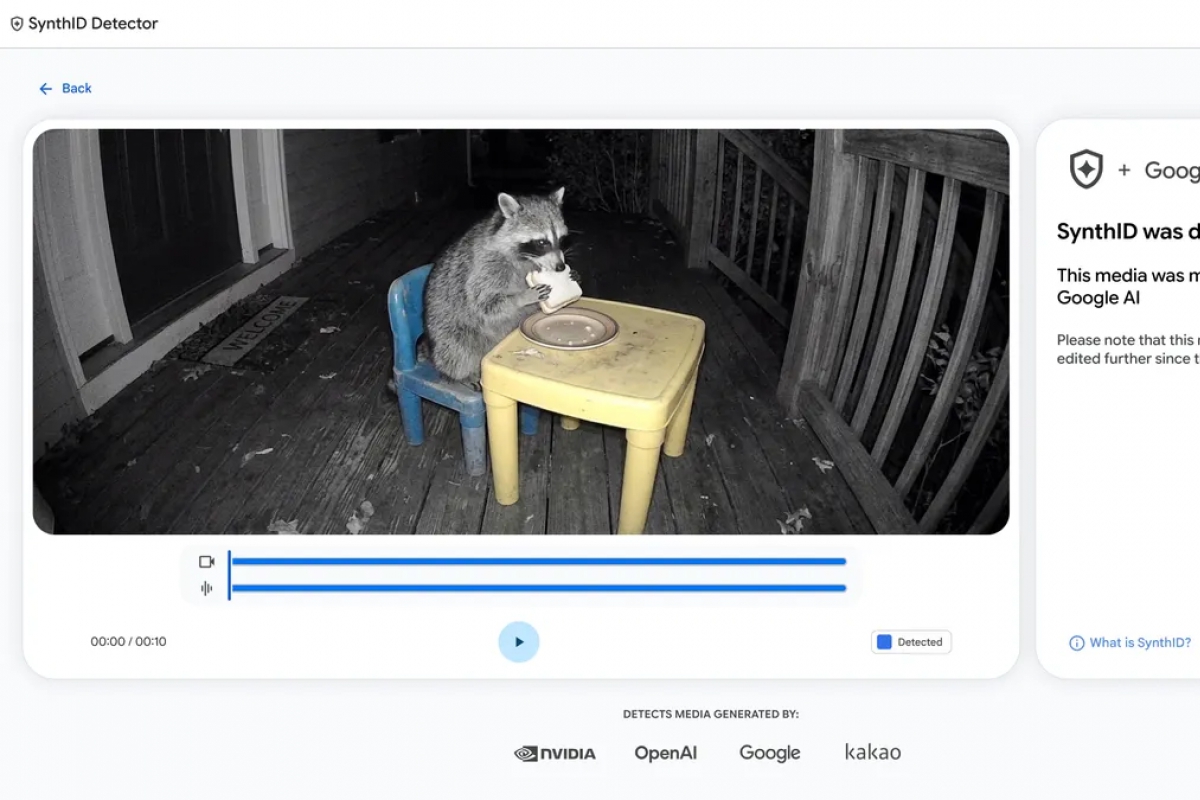Click the Google logo under detects media
Screen dimensions: 1200x800
click(x=770, y=753)
